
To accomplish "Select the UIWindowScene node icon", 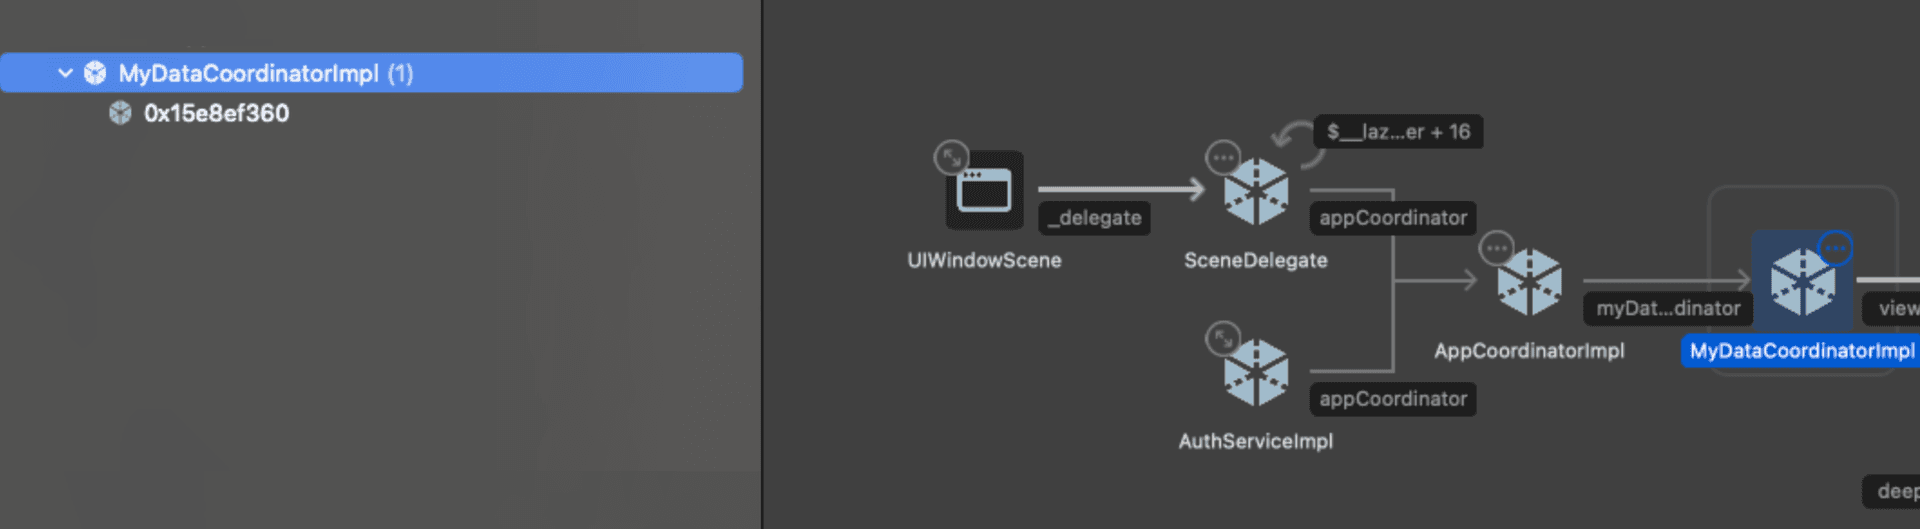I will (984, 190).
